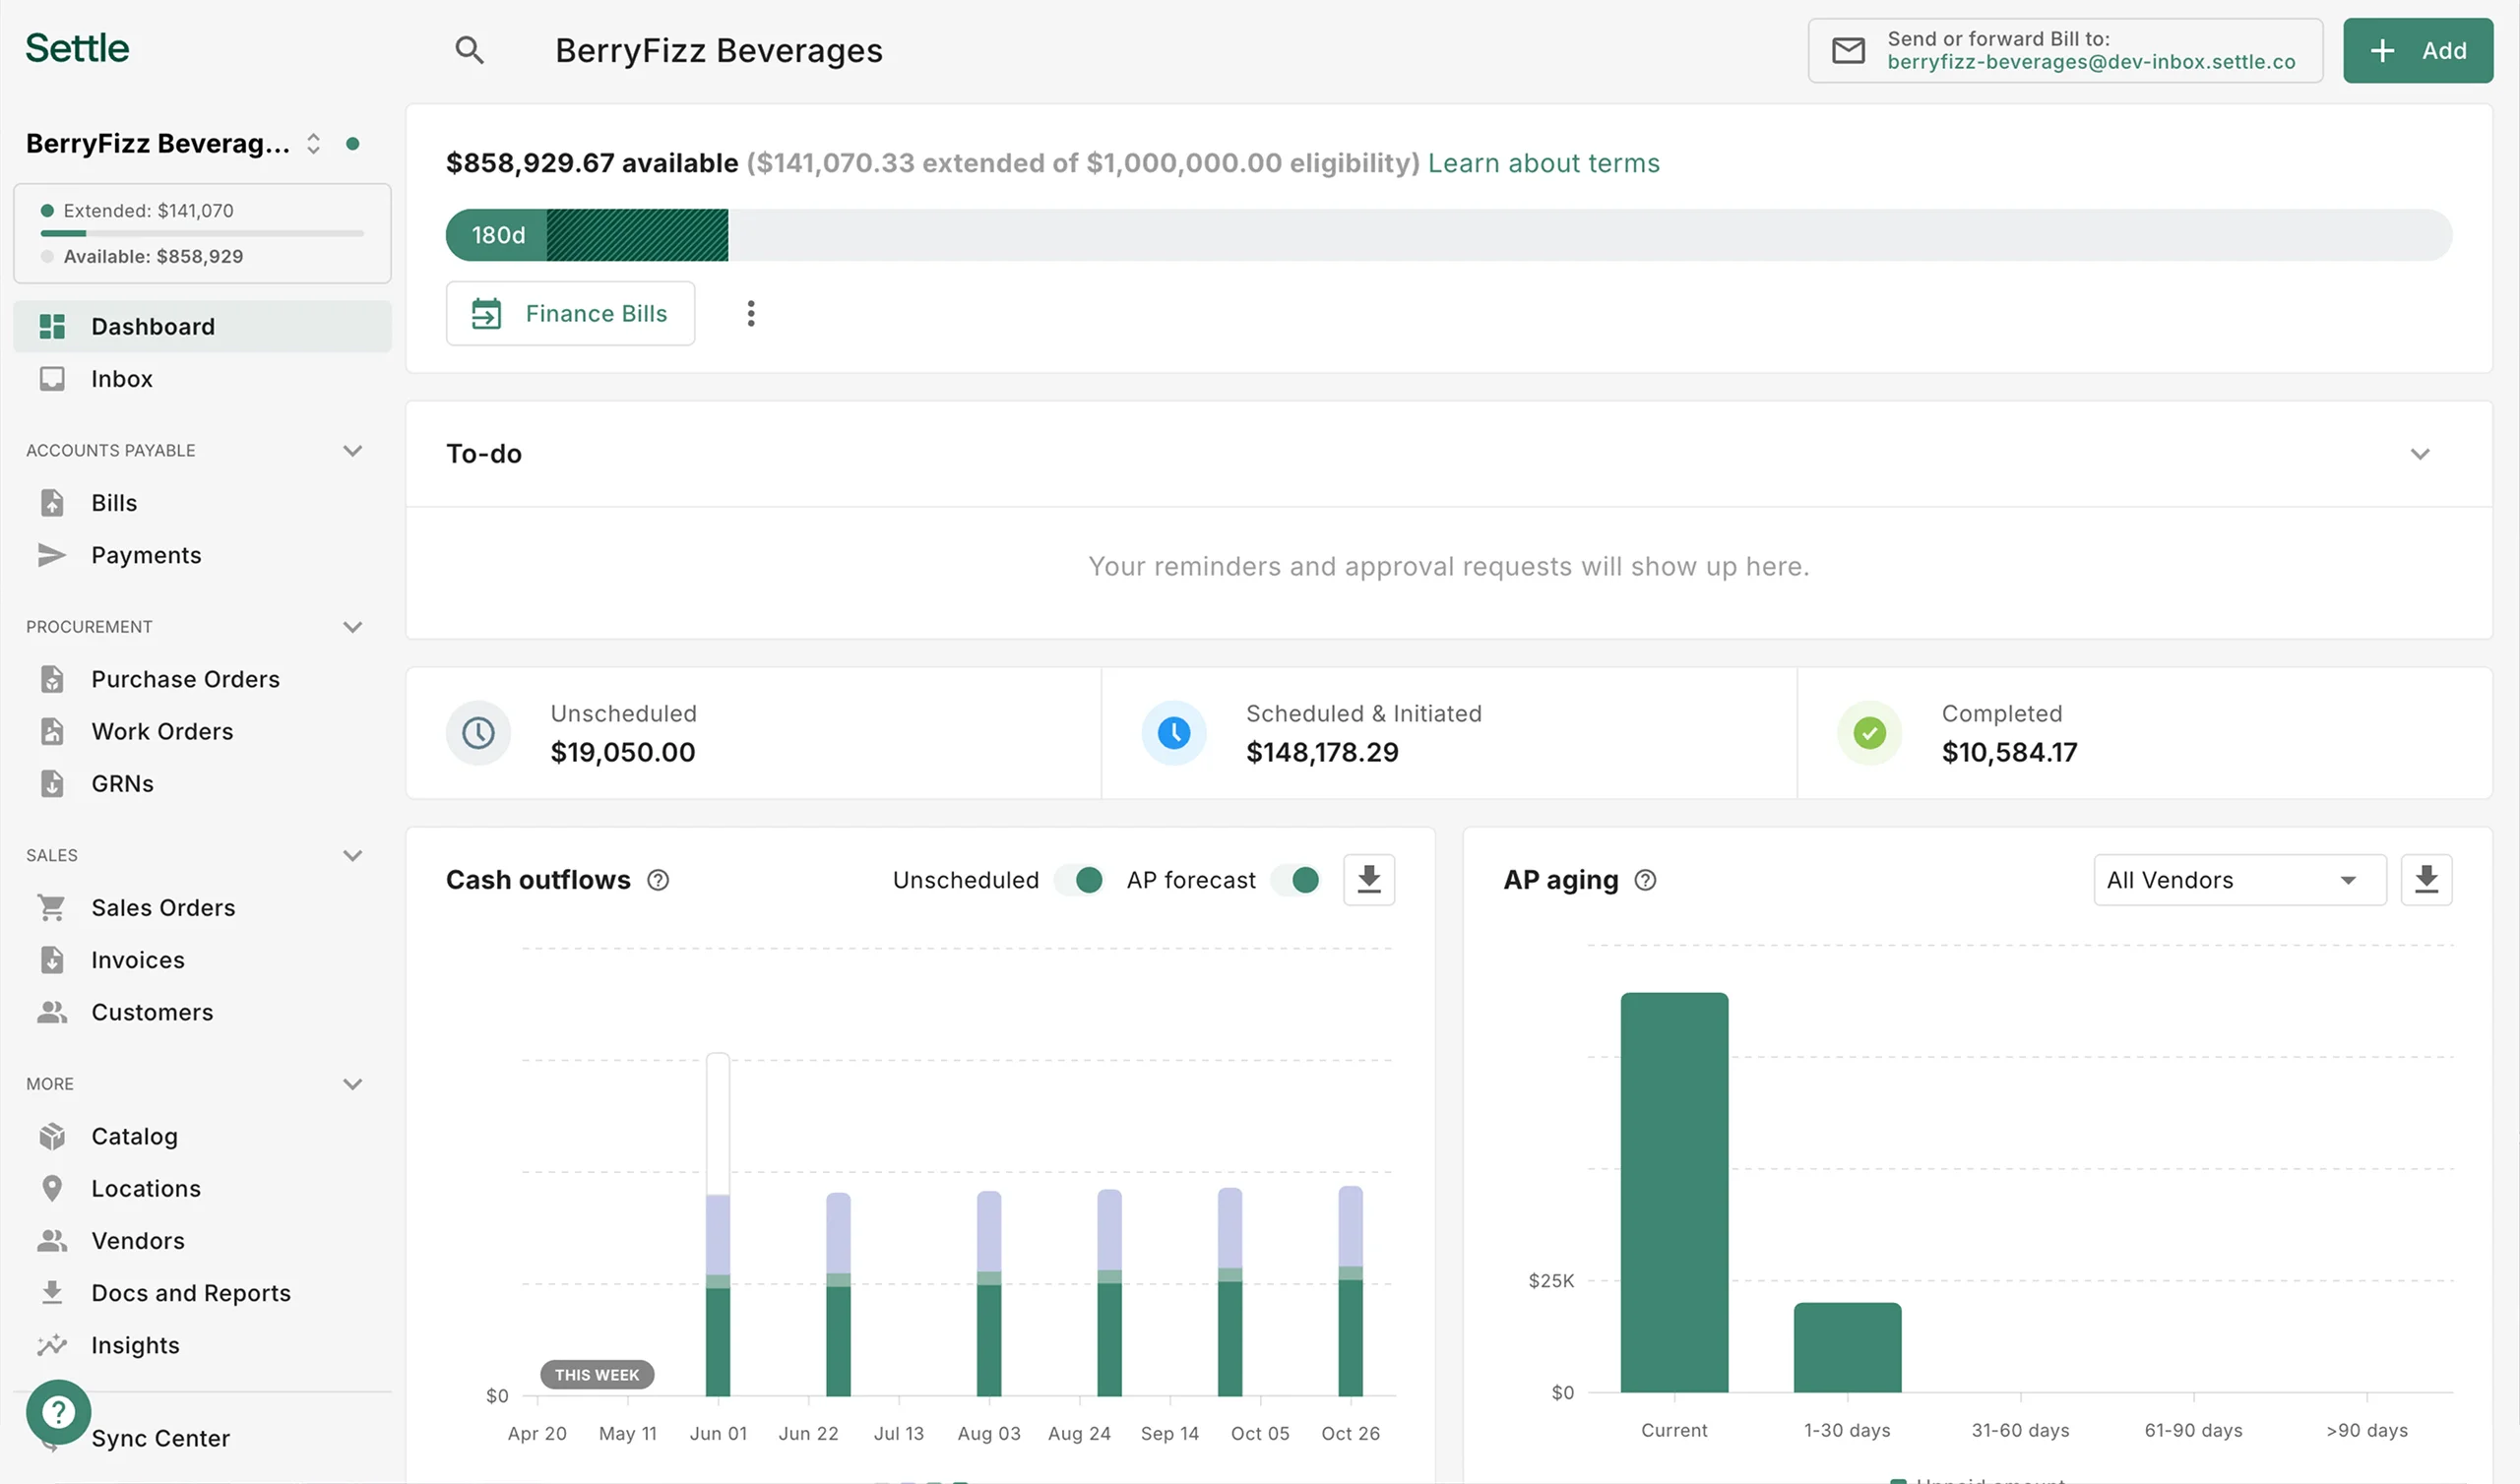Collapse the Sales sidebar section

[x=352, y=856]
